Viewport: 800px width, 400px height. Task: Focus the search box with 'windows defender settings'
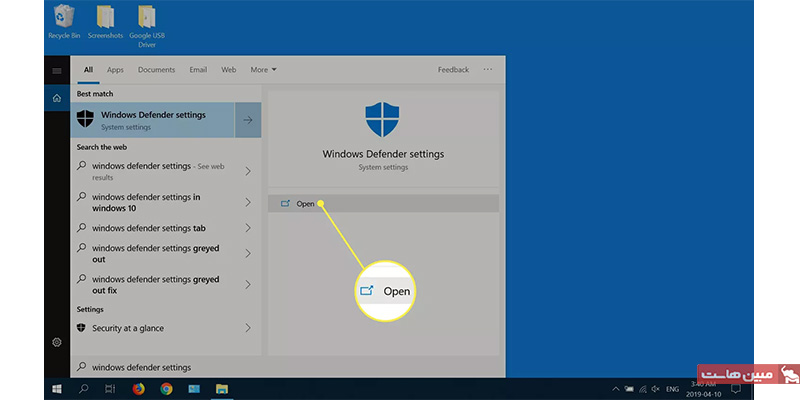288,367
